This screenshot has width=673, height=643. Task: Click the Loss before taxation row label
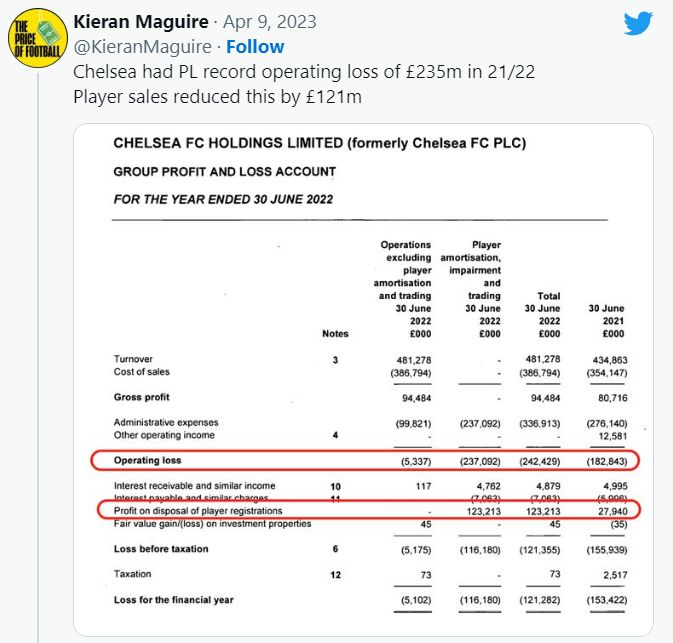coord(161,549)
